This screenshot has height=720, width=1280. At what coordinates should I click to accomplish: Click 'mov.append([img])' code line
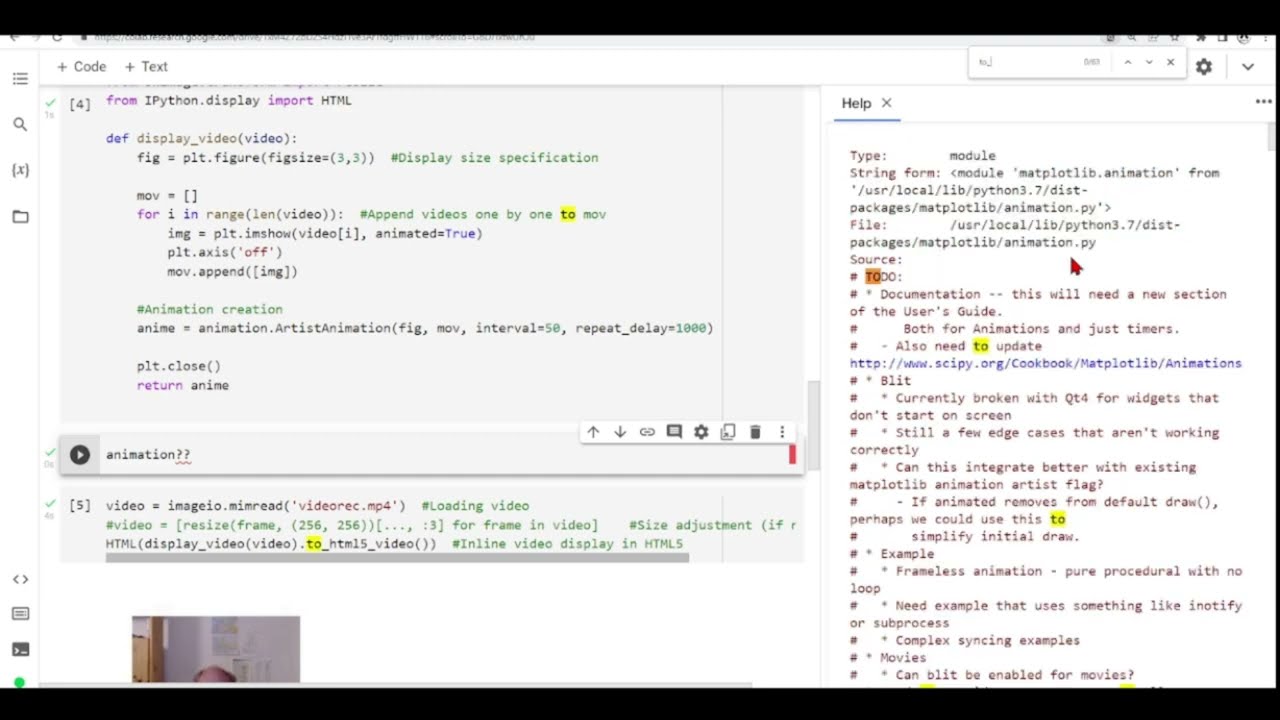[233, 272]
